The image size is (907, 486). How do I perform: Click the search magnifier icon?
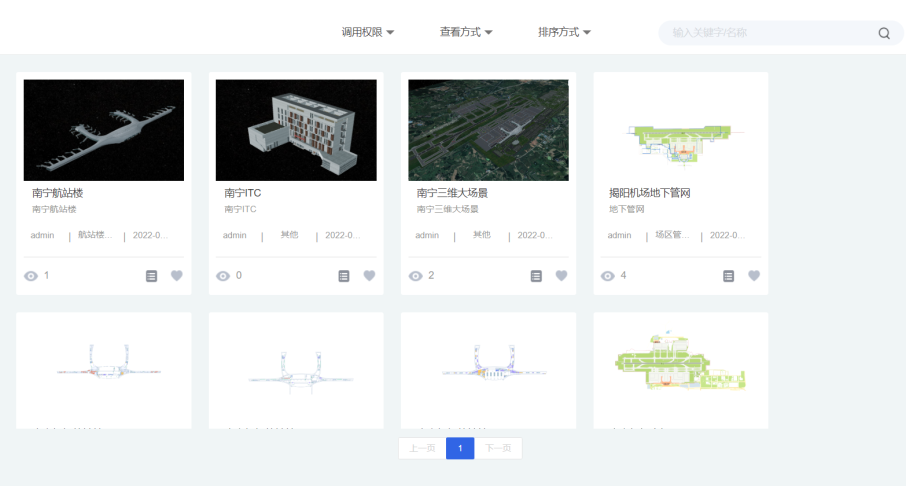tap(884, 33)
